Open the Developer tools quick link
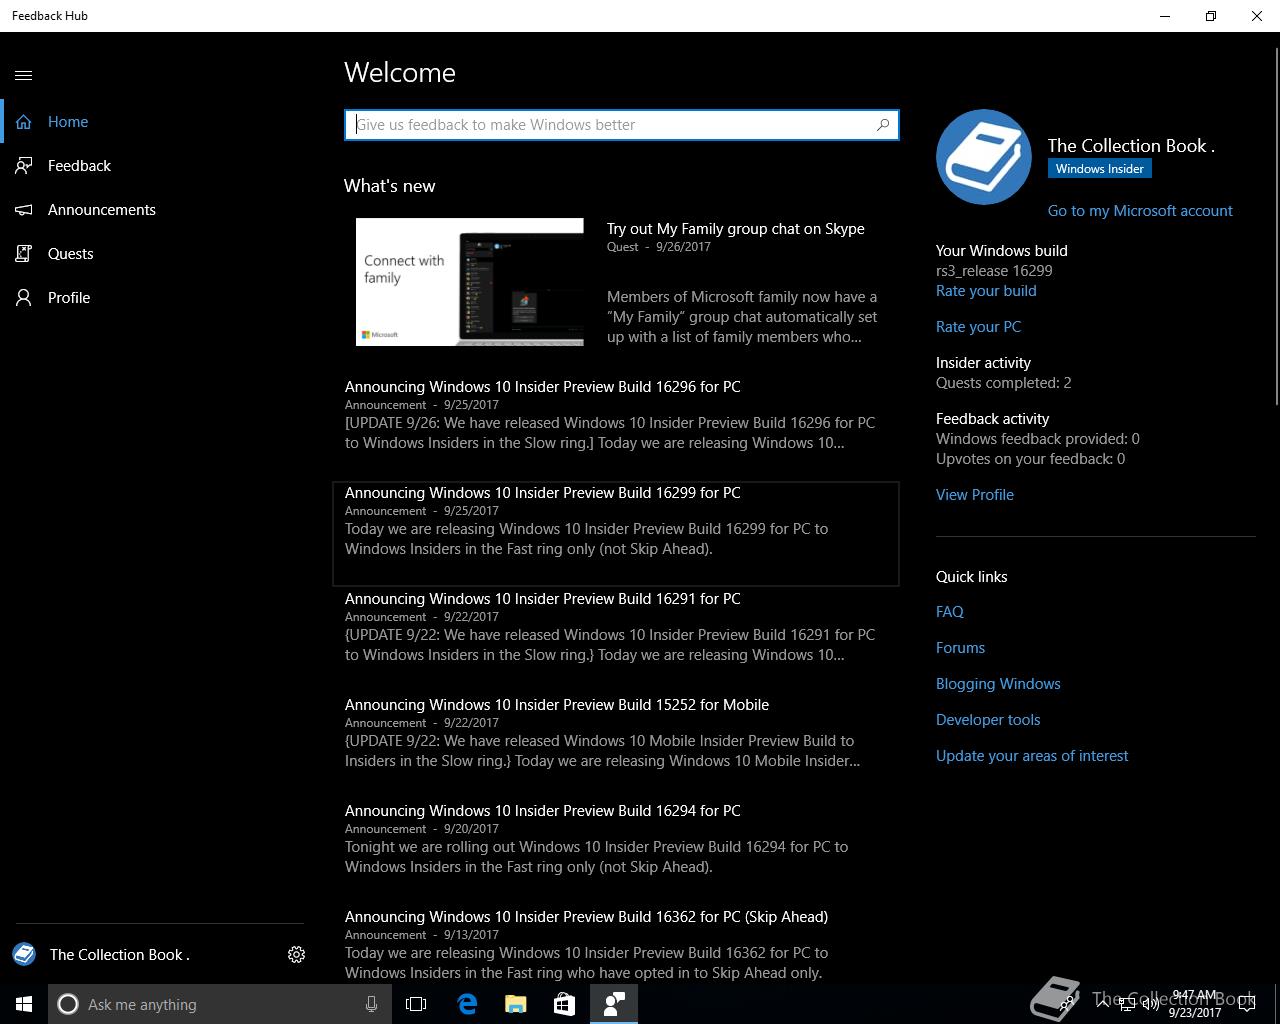 pos(988,720)
